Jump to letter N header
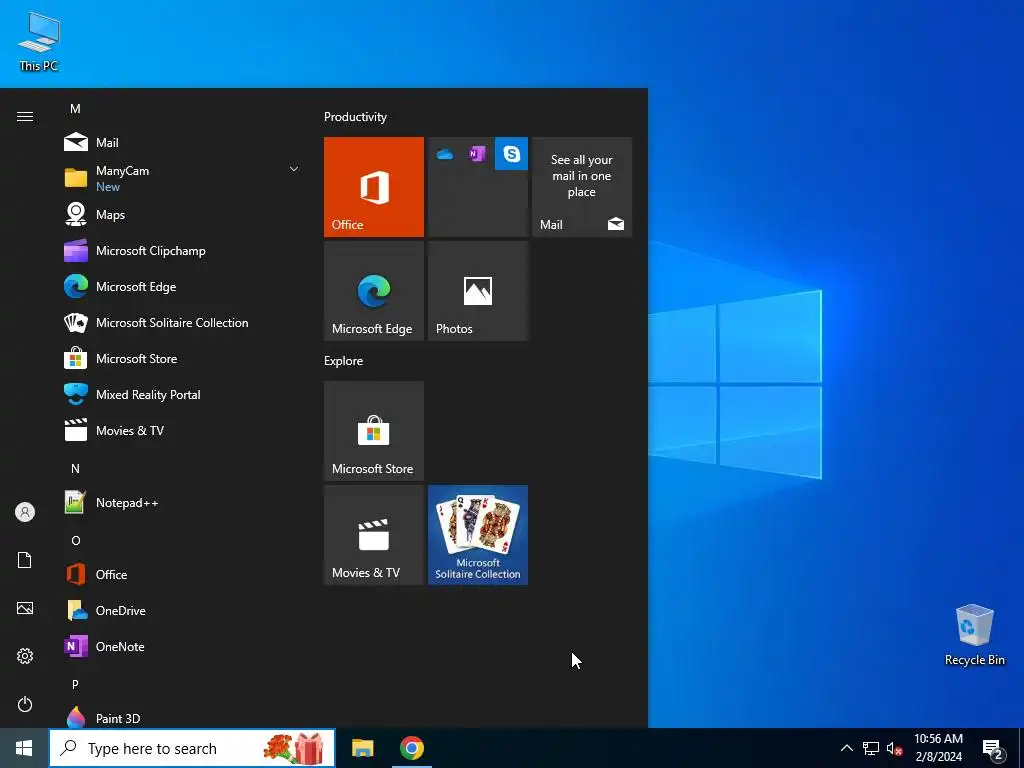Screen dimensions: 1024x768 [75, 468]
